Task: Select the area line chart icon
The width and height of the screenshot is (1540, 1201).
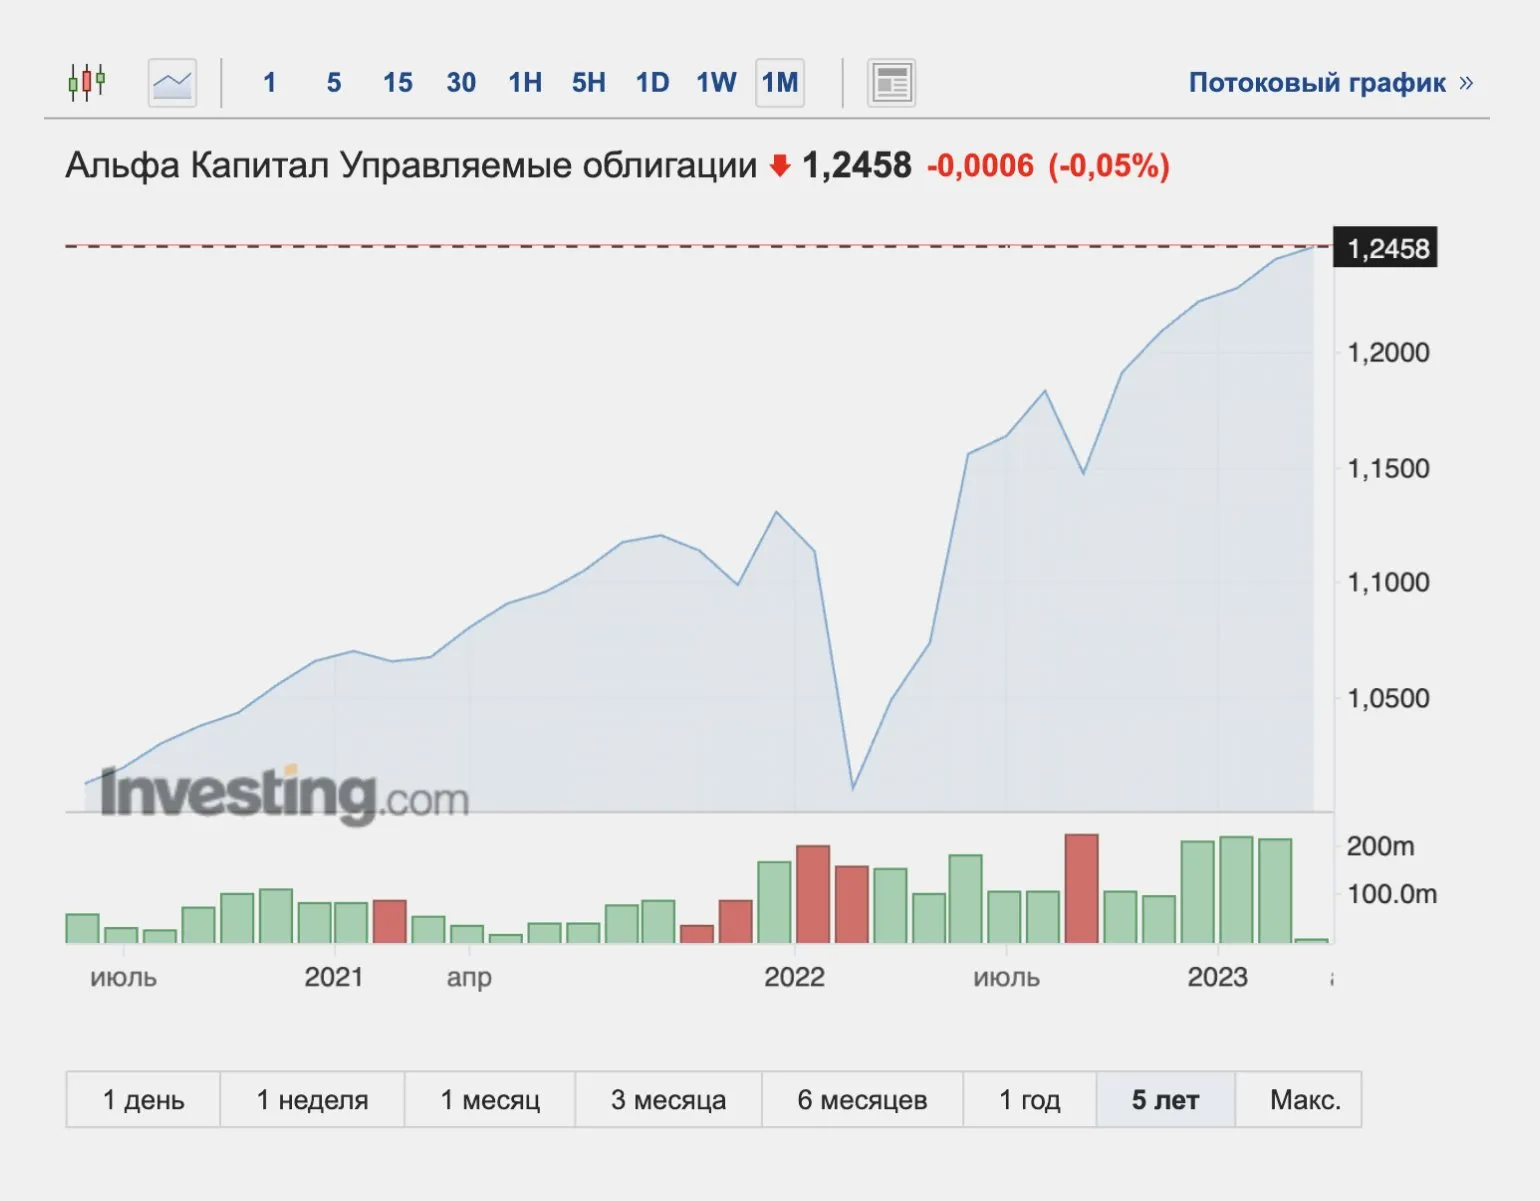Action: point(172,82)
